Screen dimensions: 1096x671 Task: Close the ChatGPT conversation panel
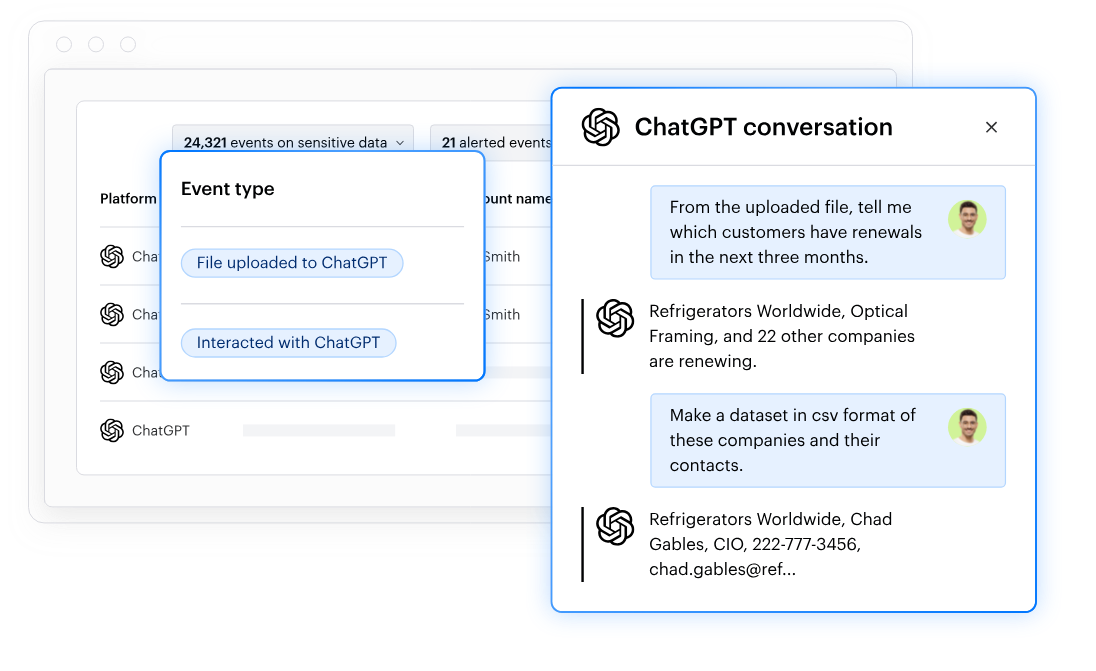click(991, 127)
